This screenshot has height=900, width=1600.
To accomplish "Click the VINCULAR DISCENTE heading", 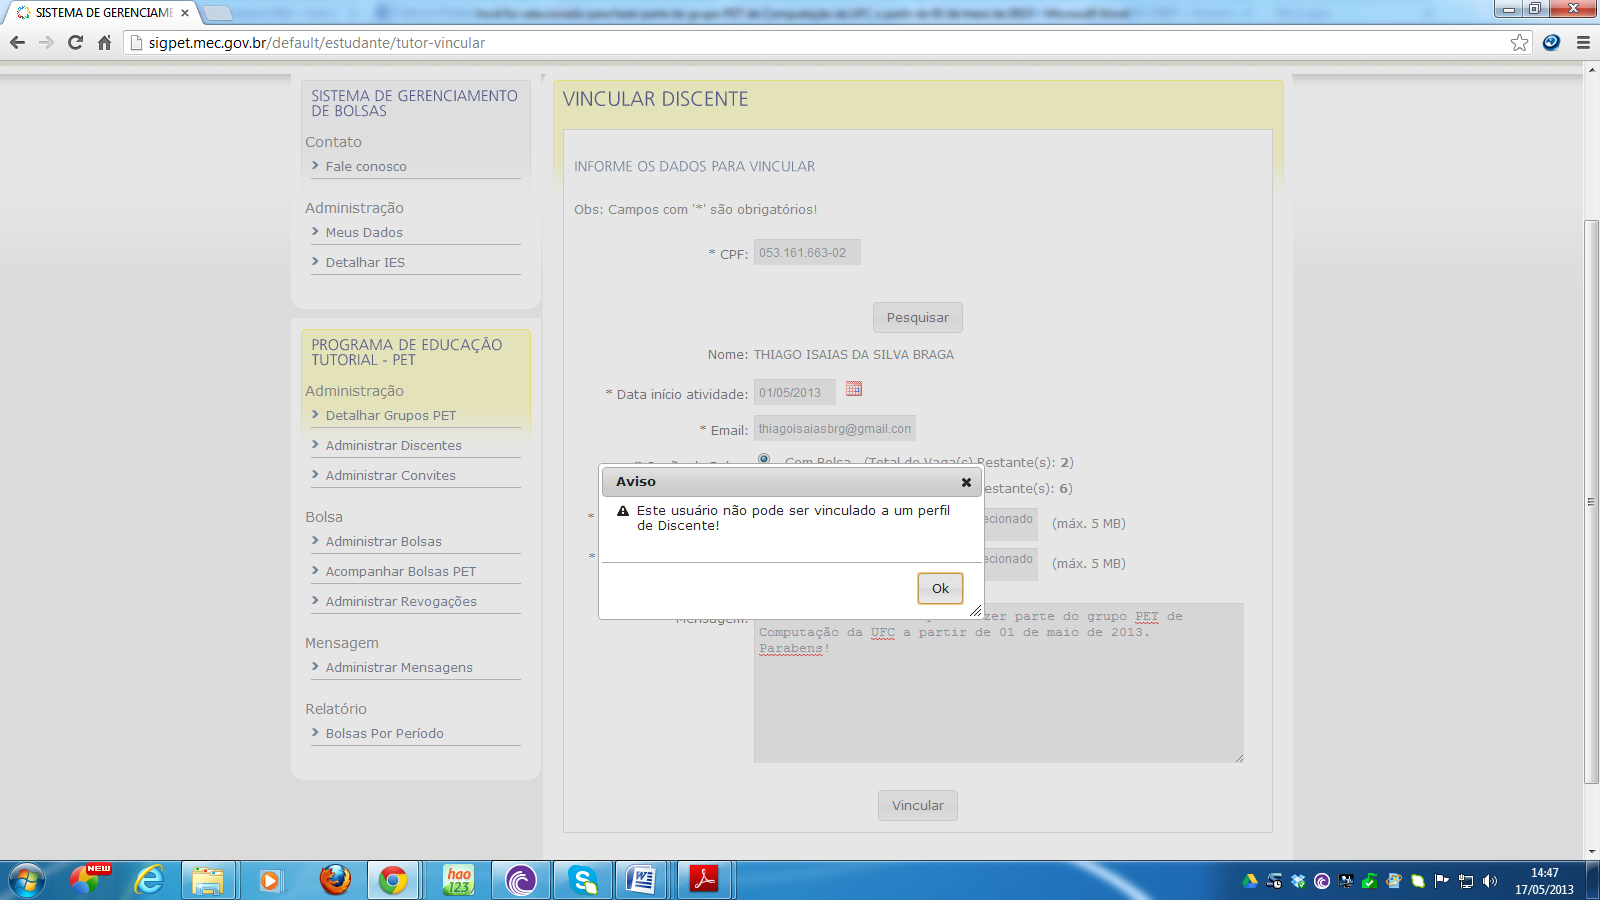I will [x=655, y=99].
